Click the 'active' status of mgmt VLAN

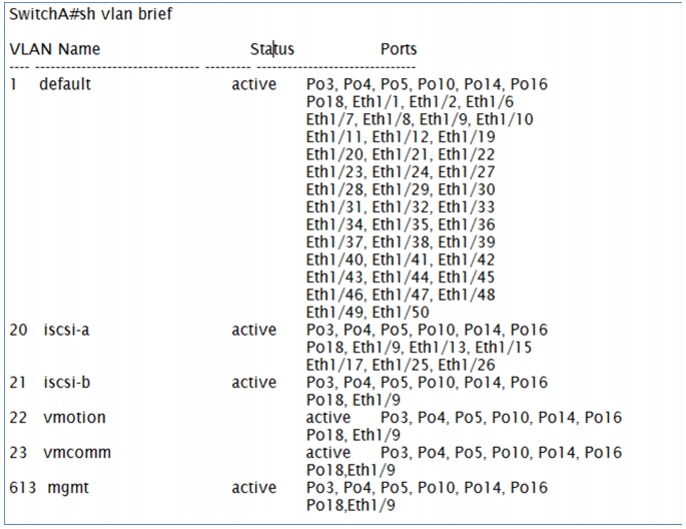pyautogui.click(x=254, y=487)
